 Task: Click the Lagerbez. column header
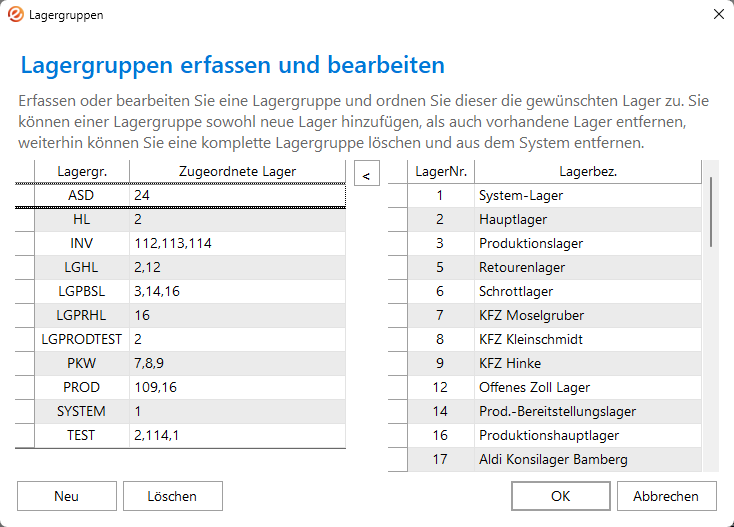[x=588, y=172]
